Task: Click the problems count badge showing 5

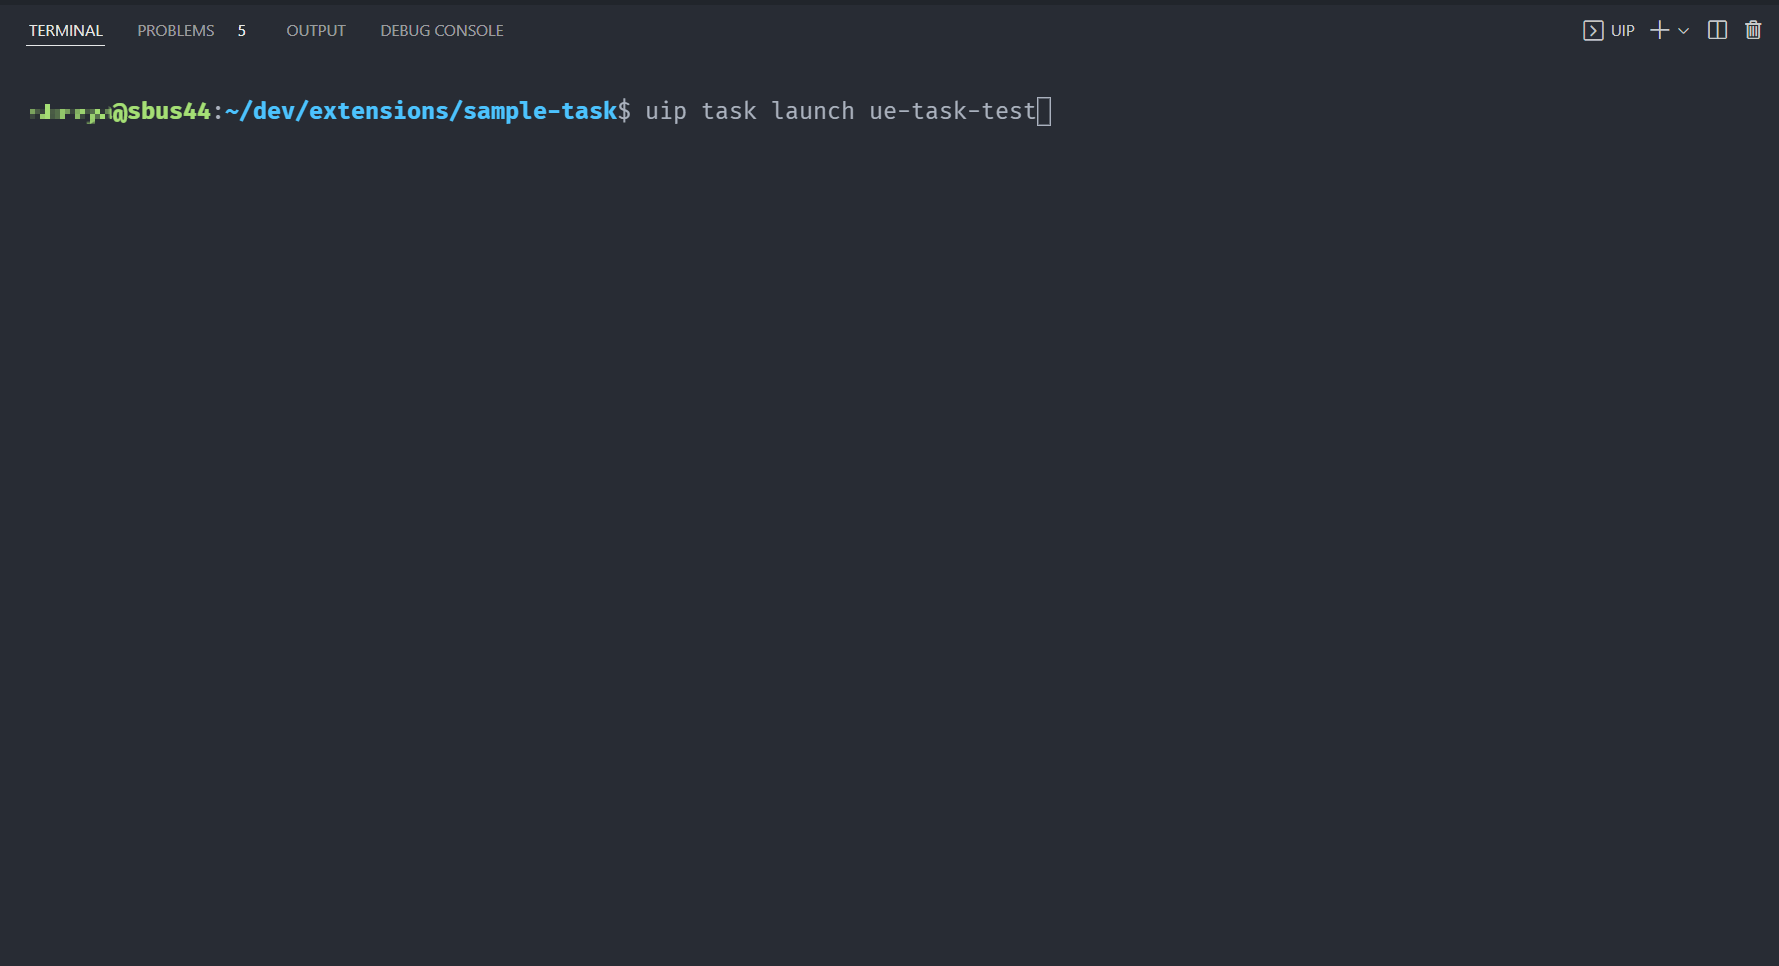Action: tap(242, 31)
